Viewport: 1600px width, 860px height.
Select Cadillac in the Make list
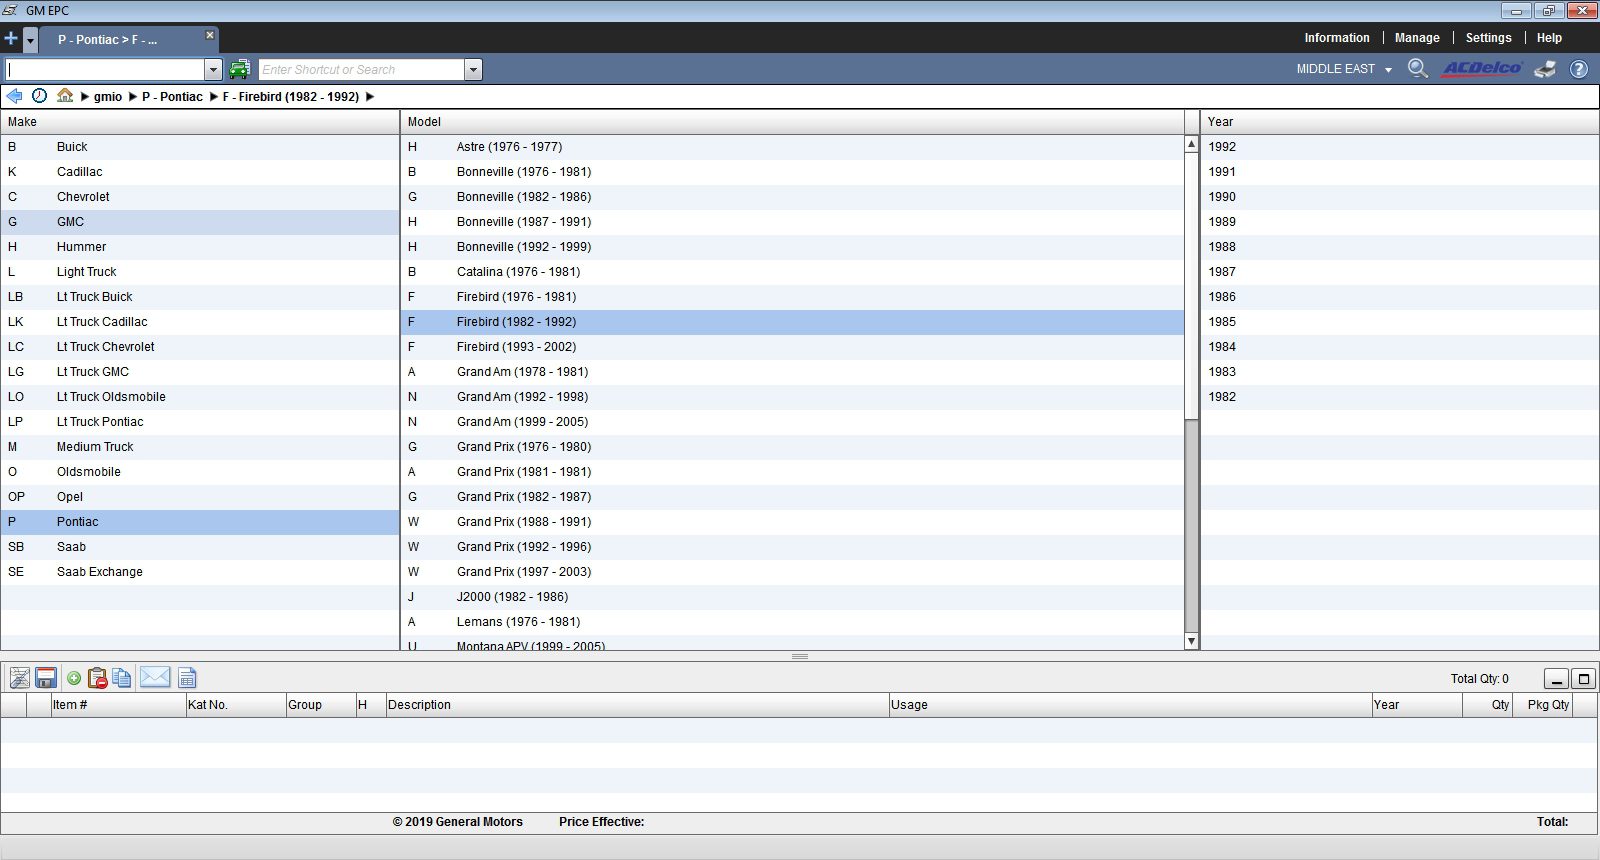pyautogui.click(x=200, y=172)
